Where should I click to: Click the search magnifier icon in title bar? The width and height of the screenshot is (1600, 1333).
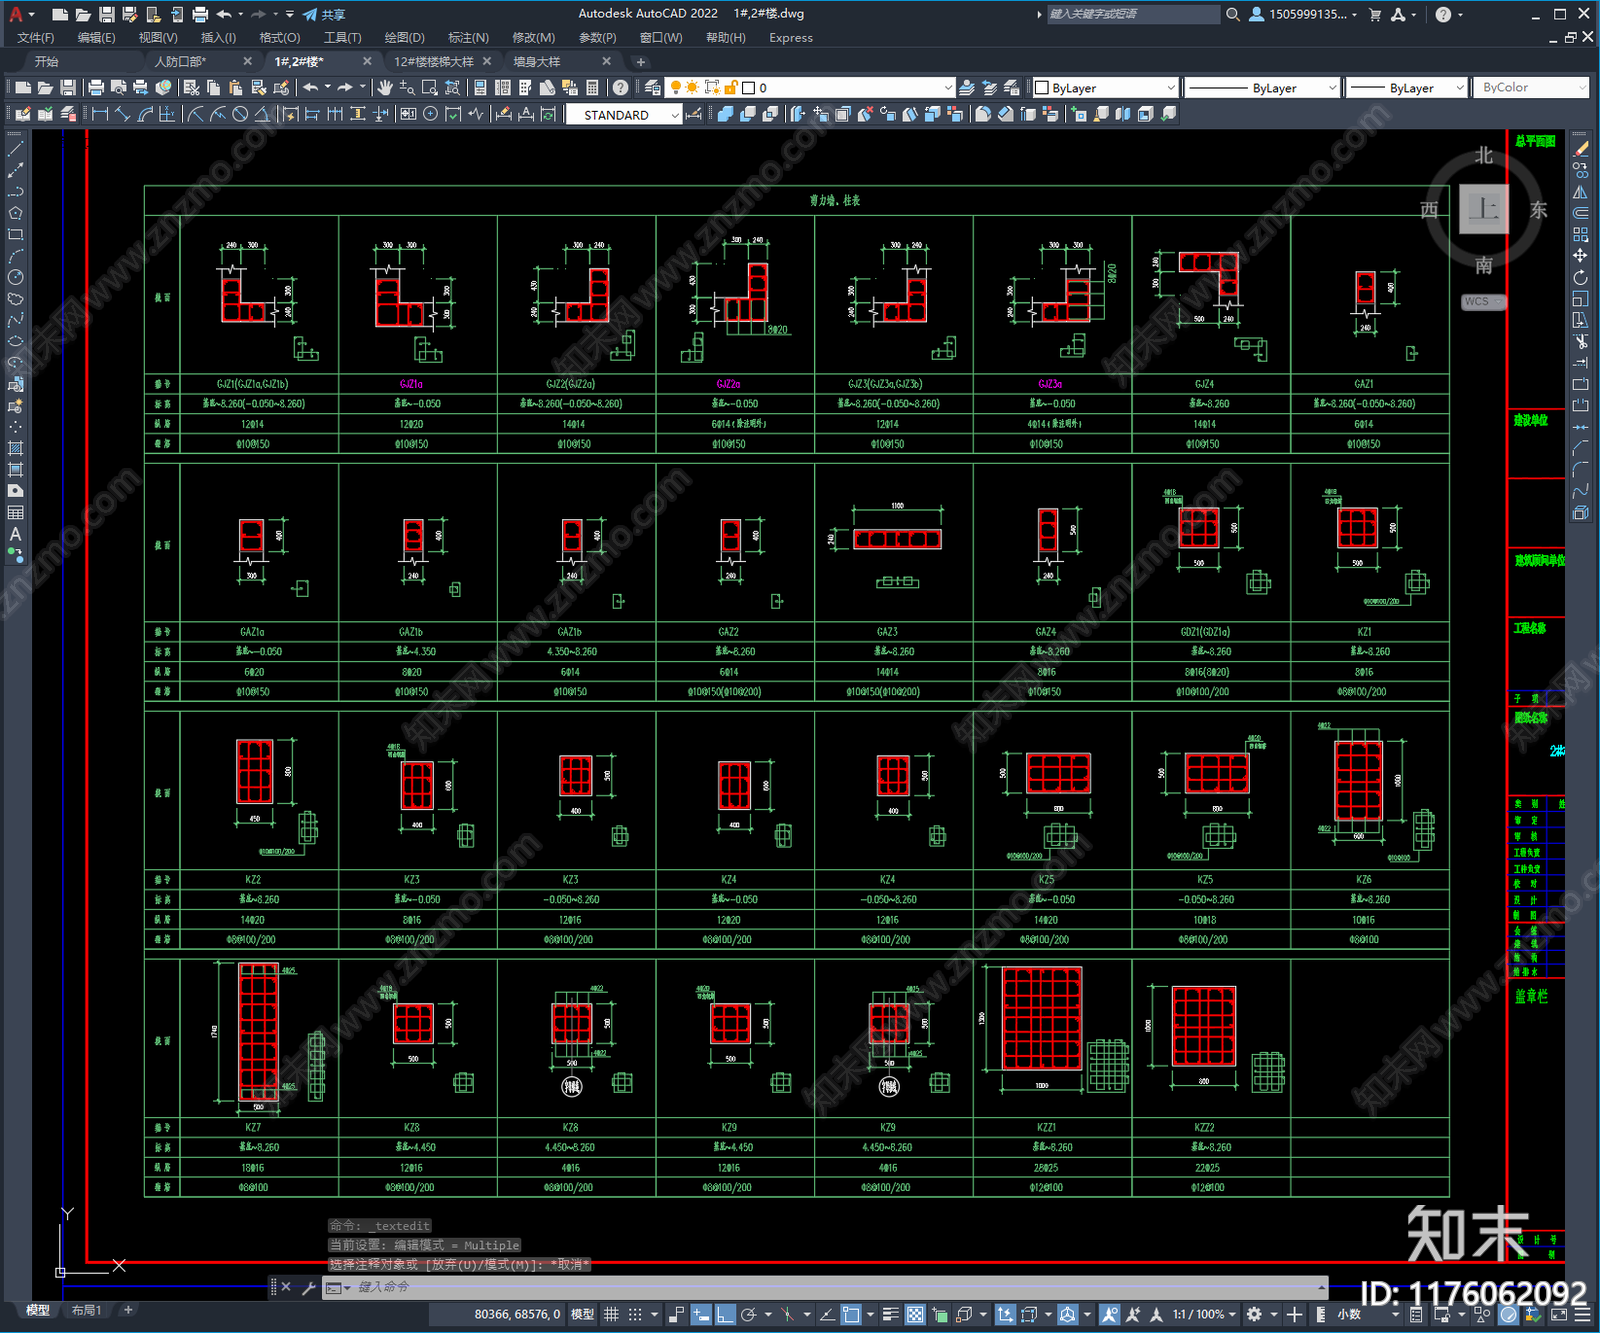(x=1233, y=14)
